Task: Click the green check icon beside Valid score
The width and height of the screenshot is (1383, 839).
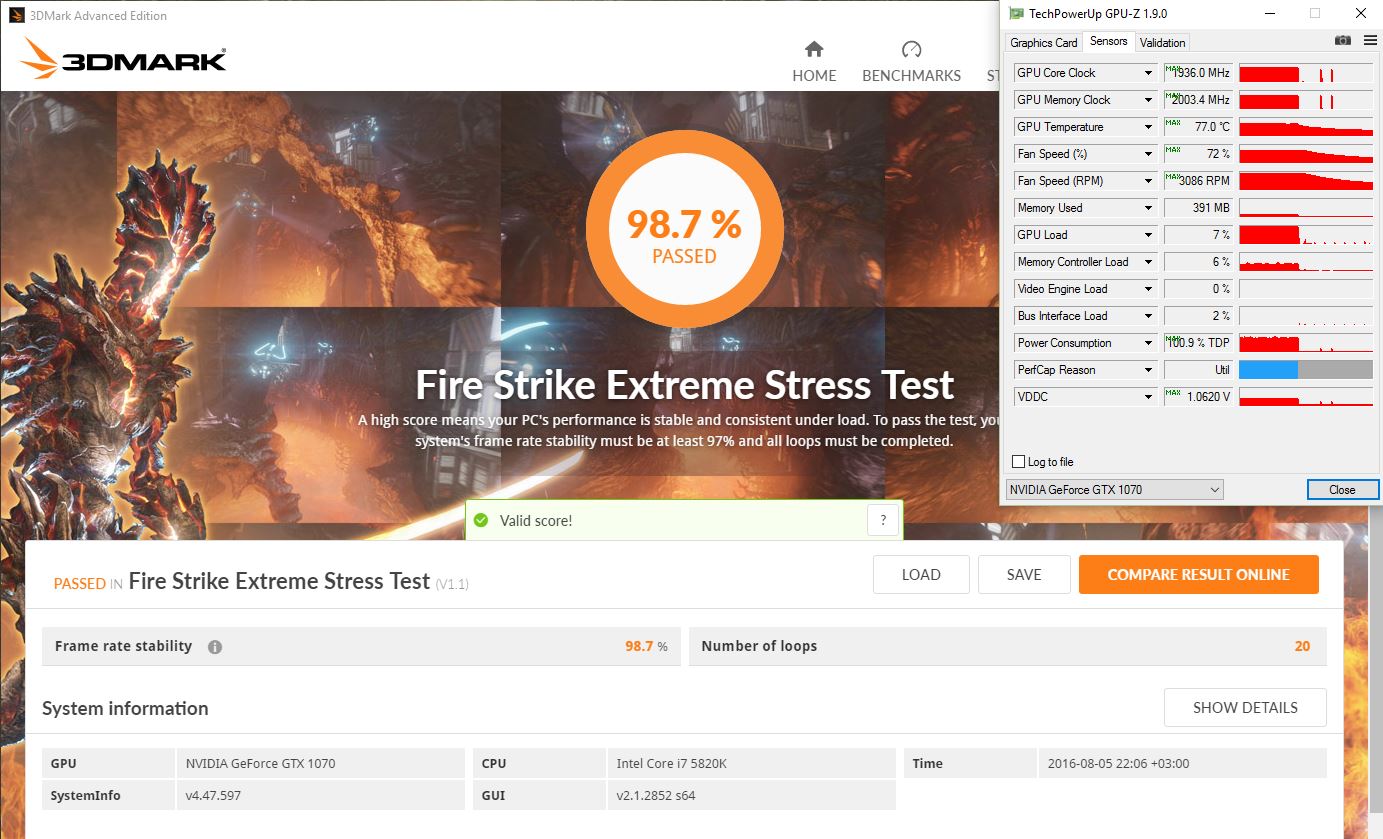Action: click(481, 521)
